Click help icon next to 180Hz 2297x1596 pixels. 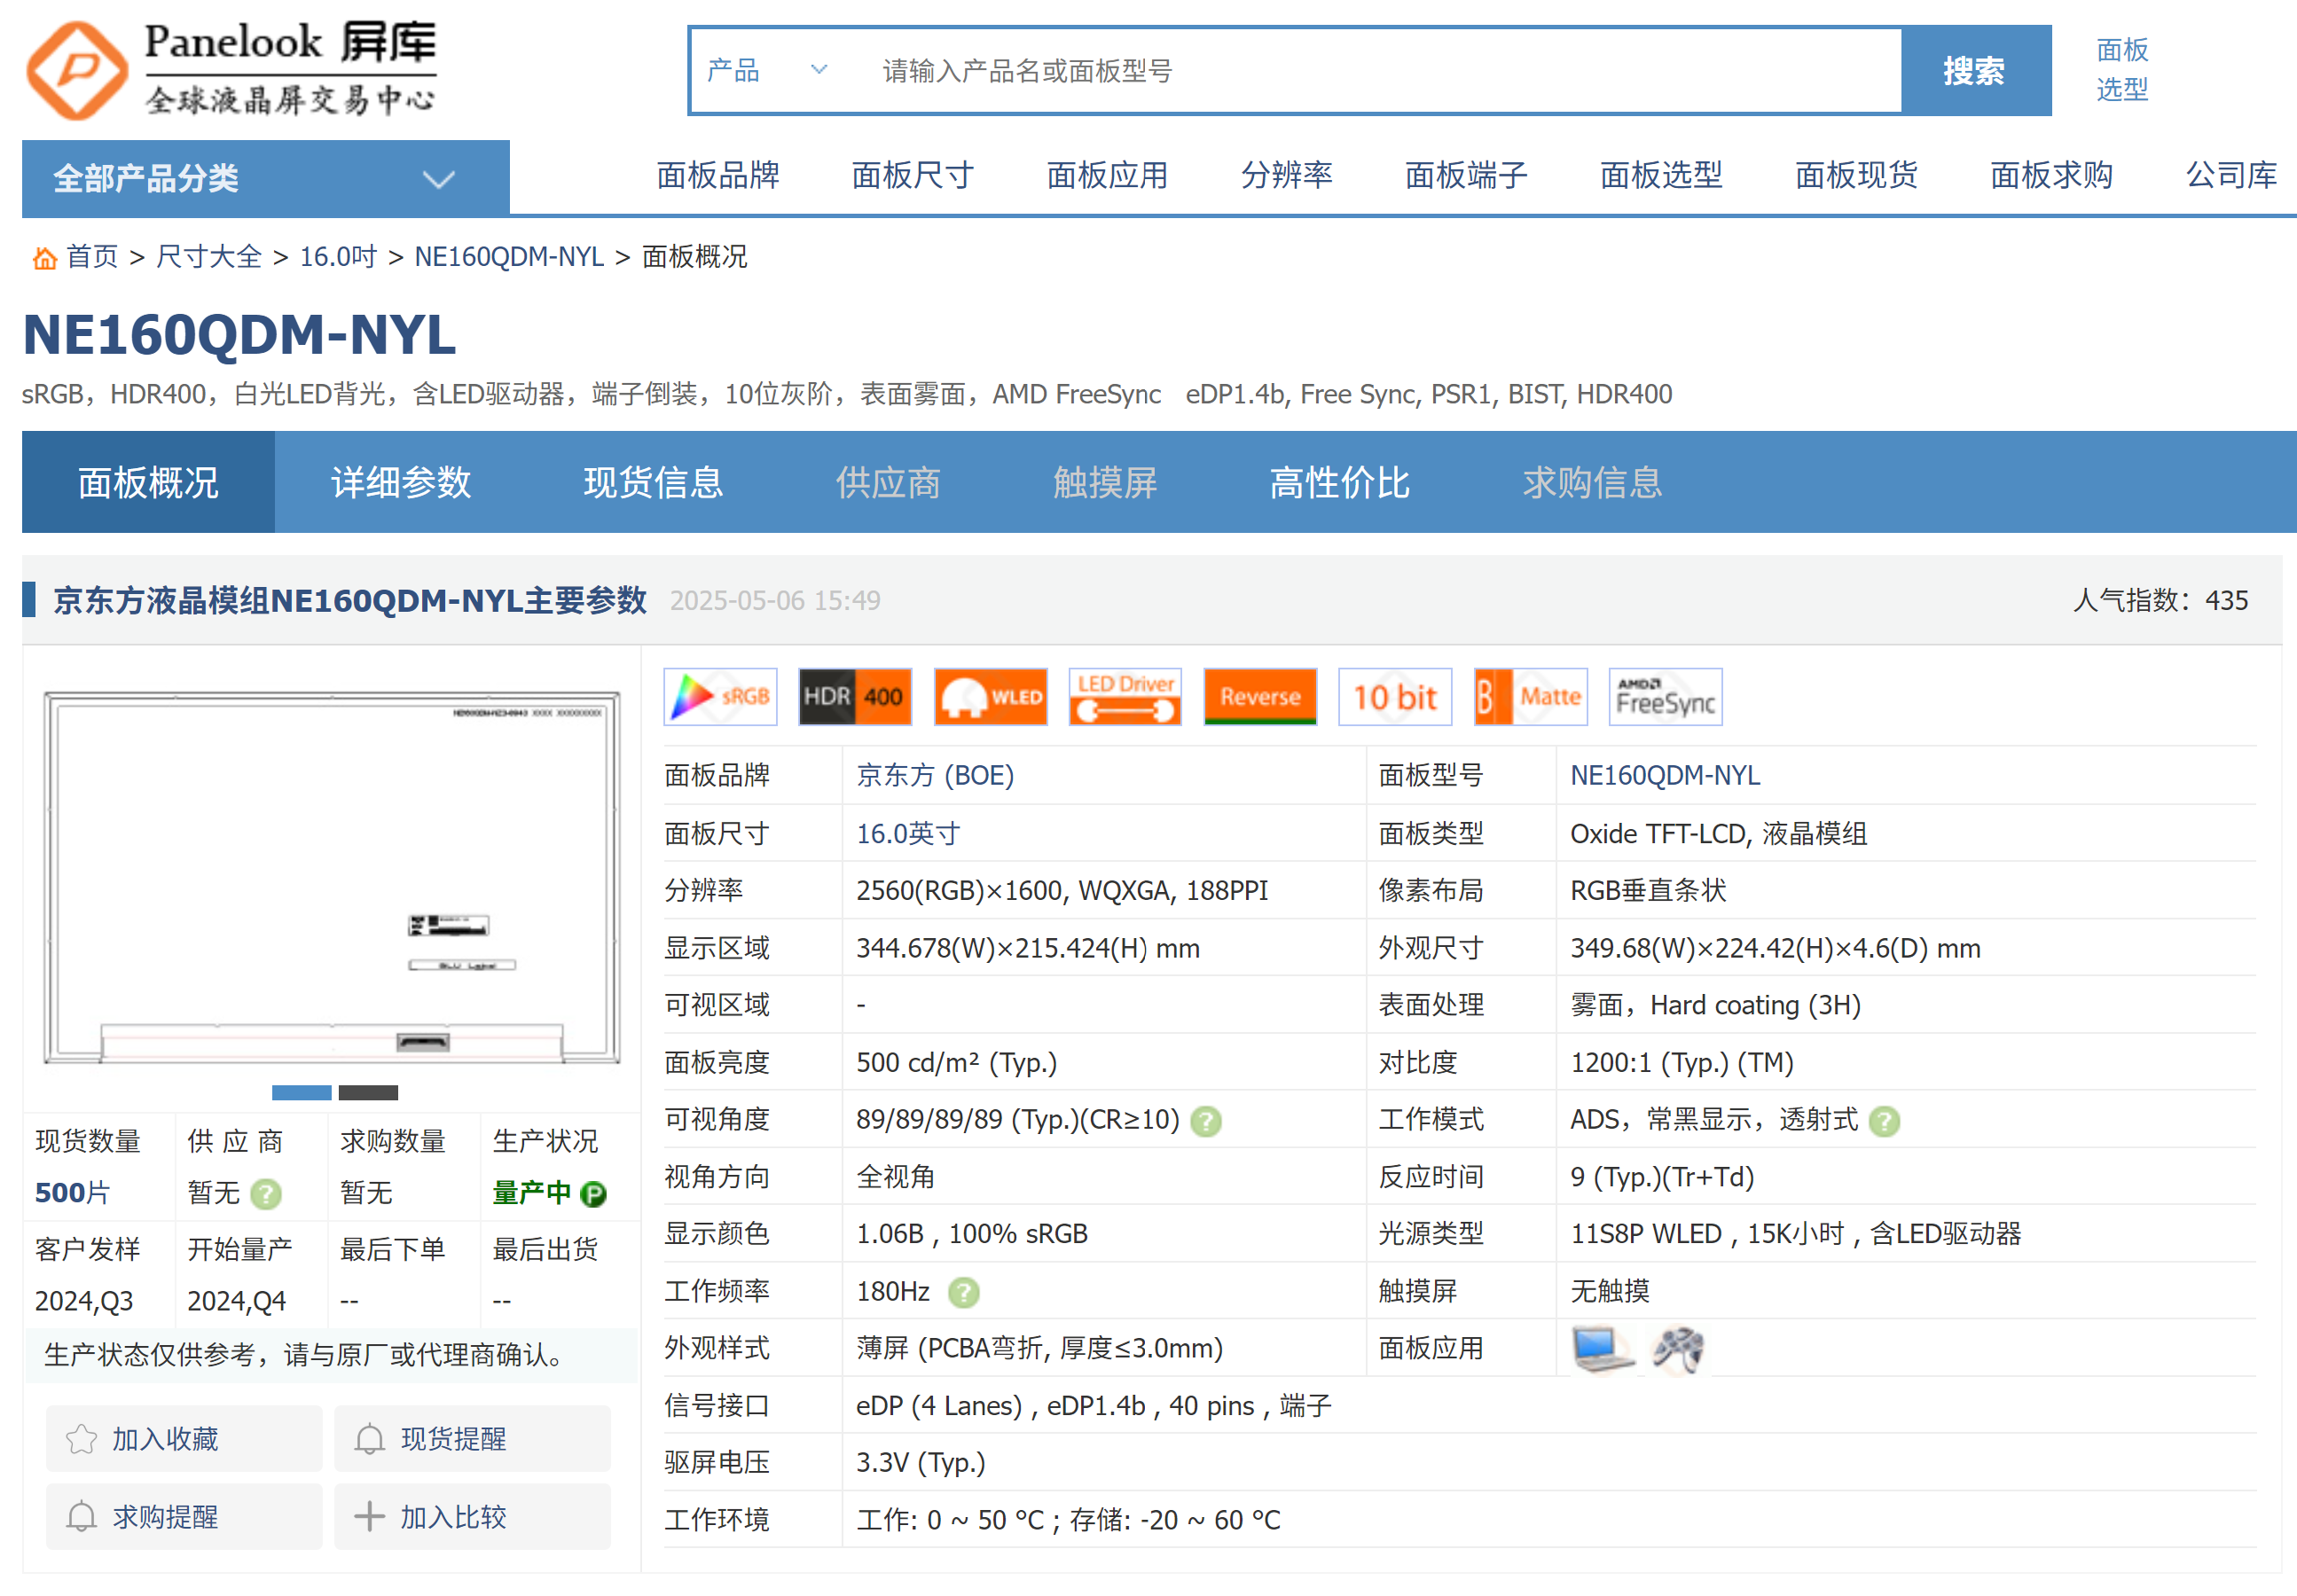point(963,1293)
